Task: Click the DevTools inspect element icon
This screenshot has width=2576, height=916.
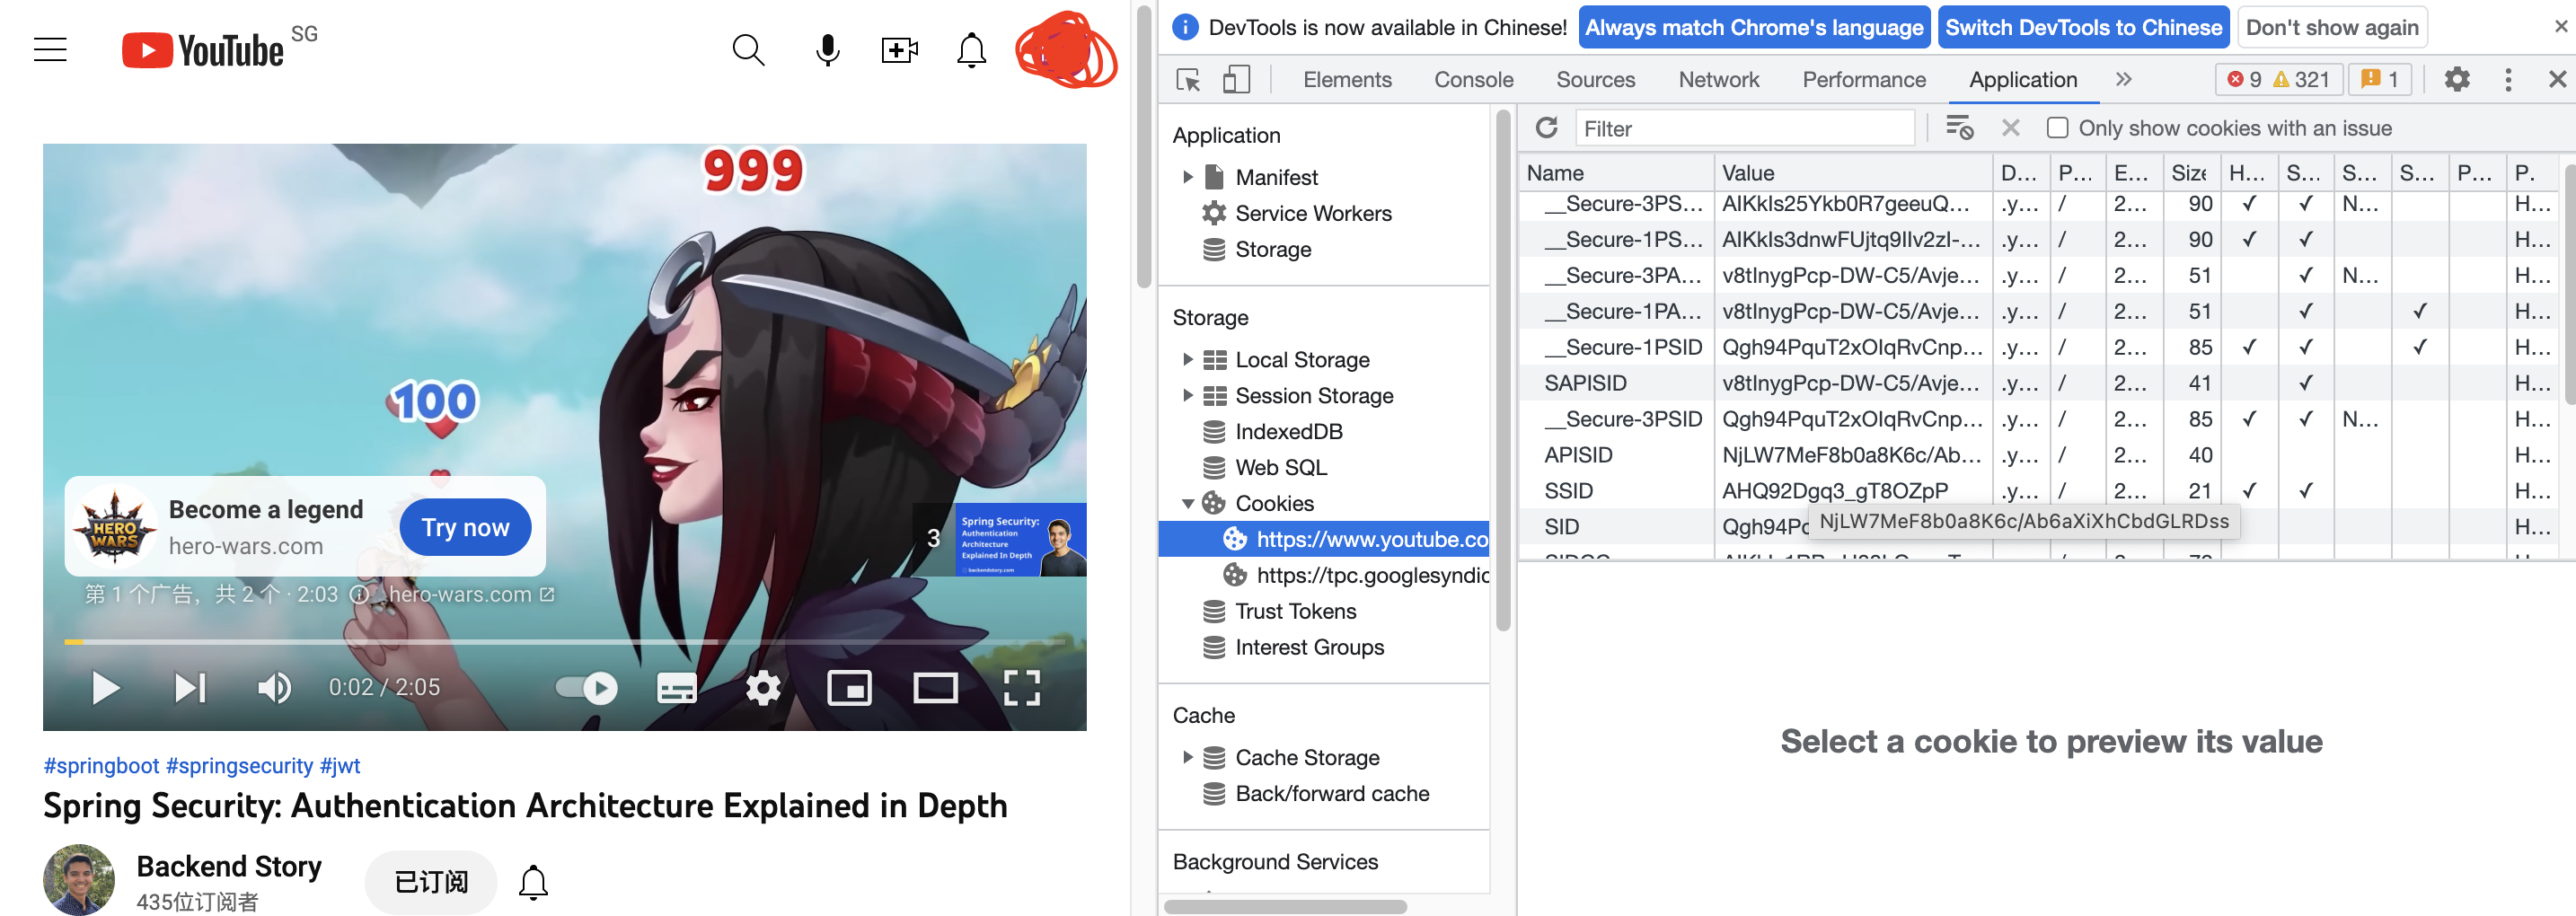Action: (x=1188, y=80)
